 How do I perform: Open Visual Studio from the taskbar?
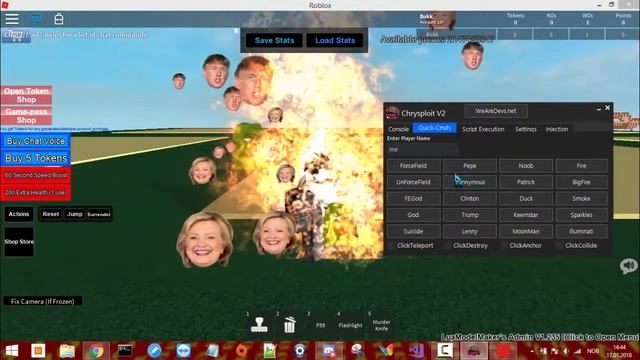(x=416, y=351)
